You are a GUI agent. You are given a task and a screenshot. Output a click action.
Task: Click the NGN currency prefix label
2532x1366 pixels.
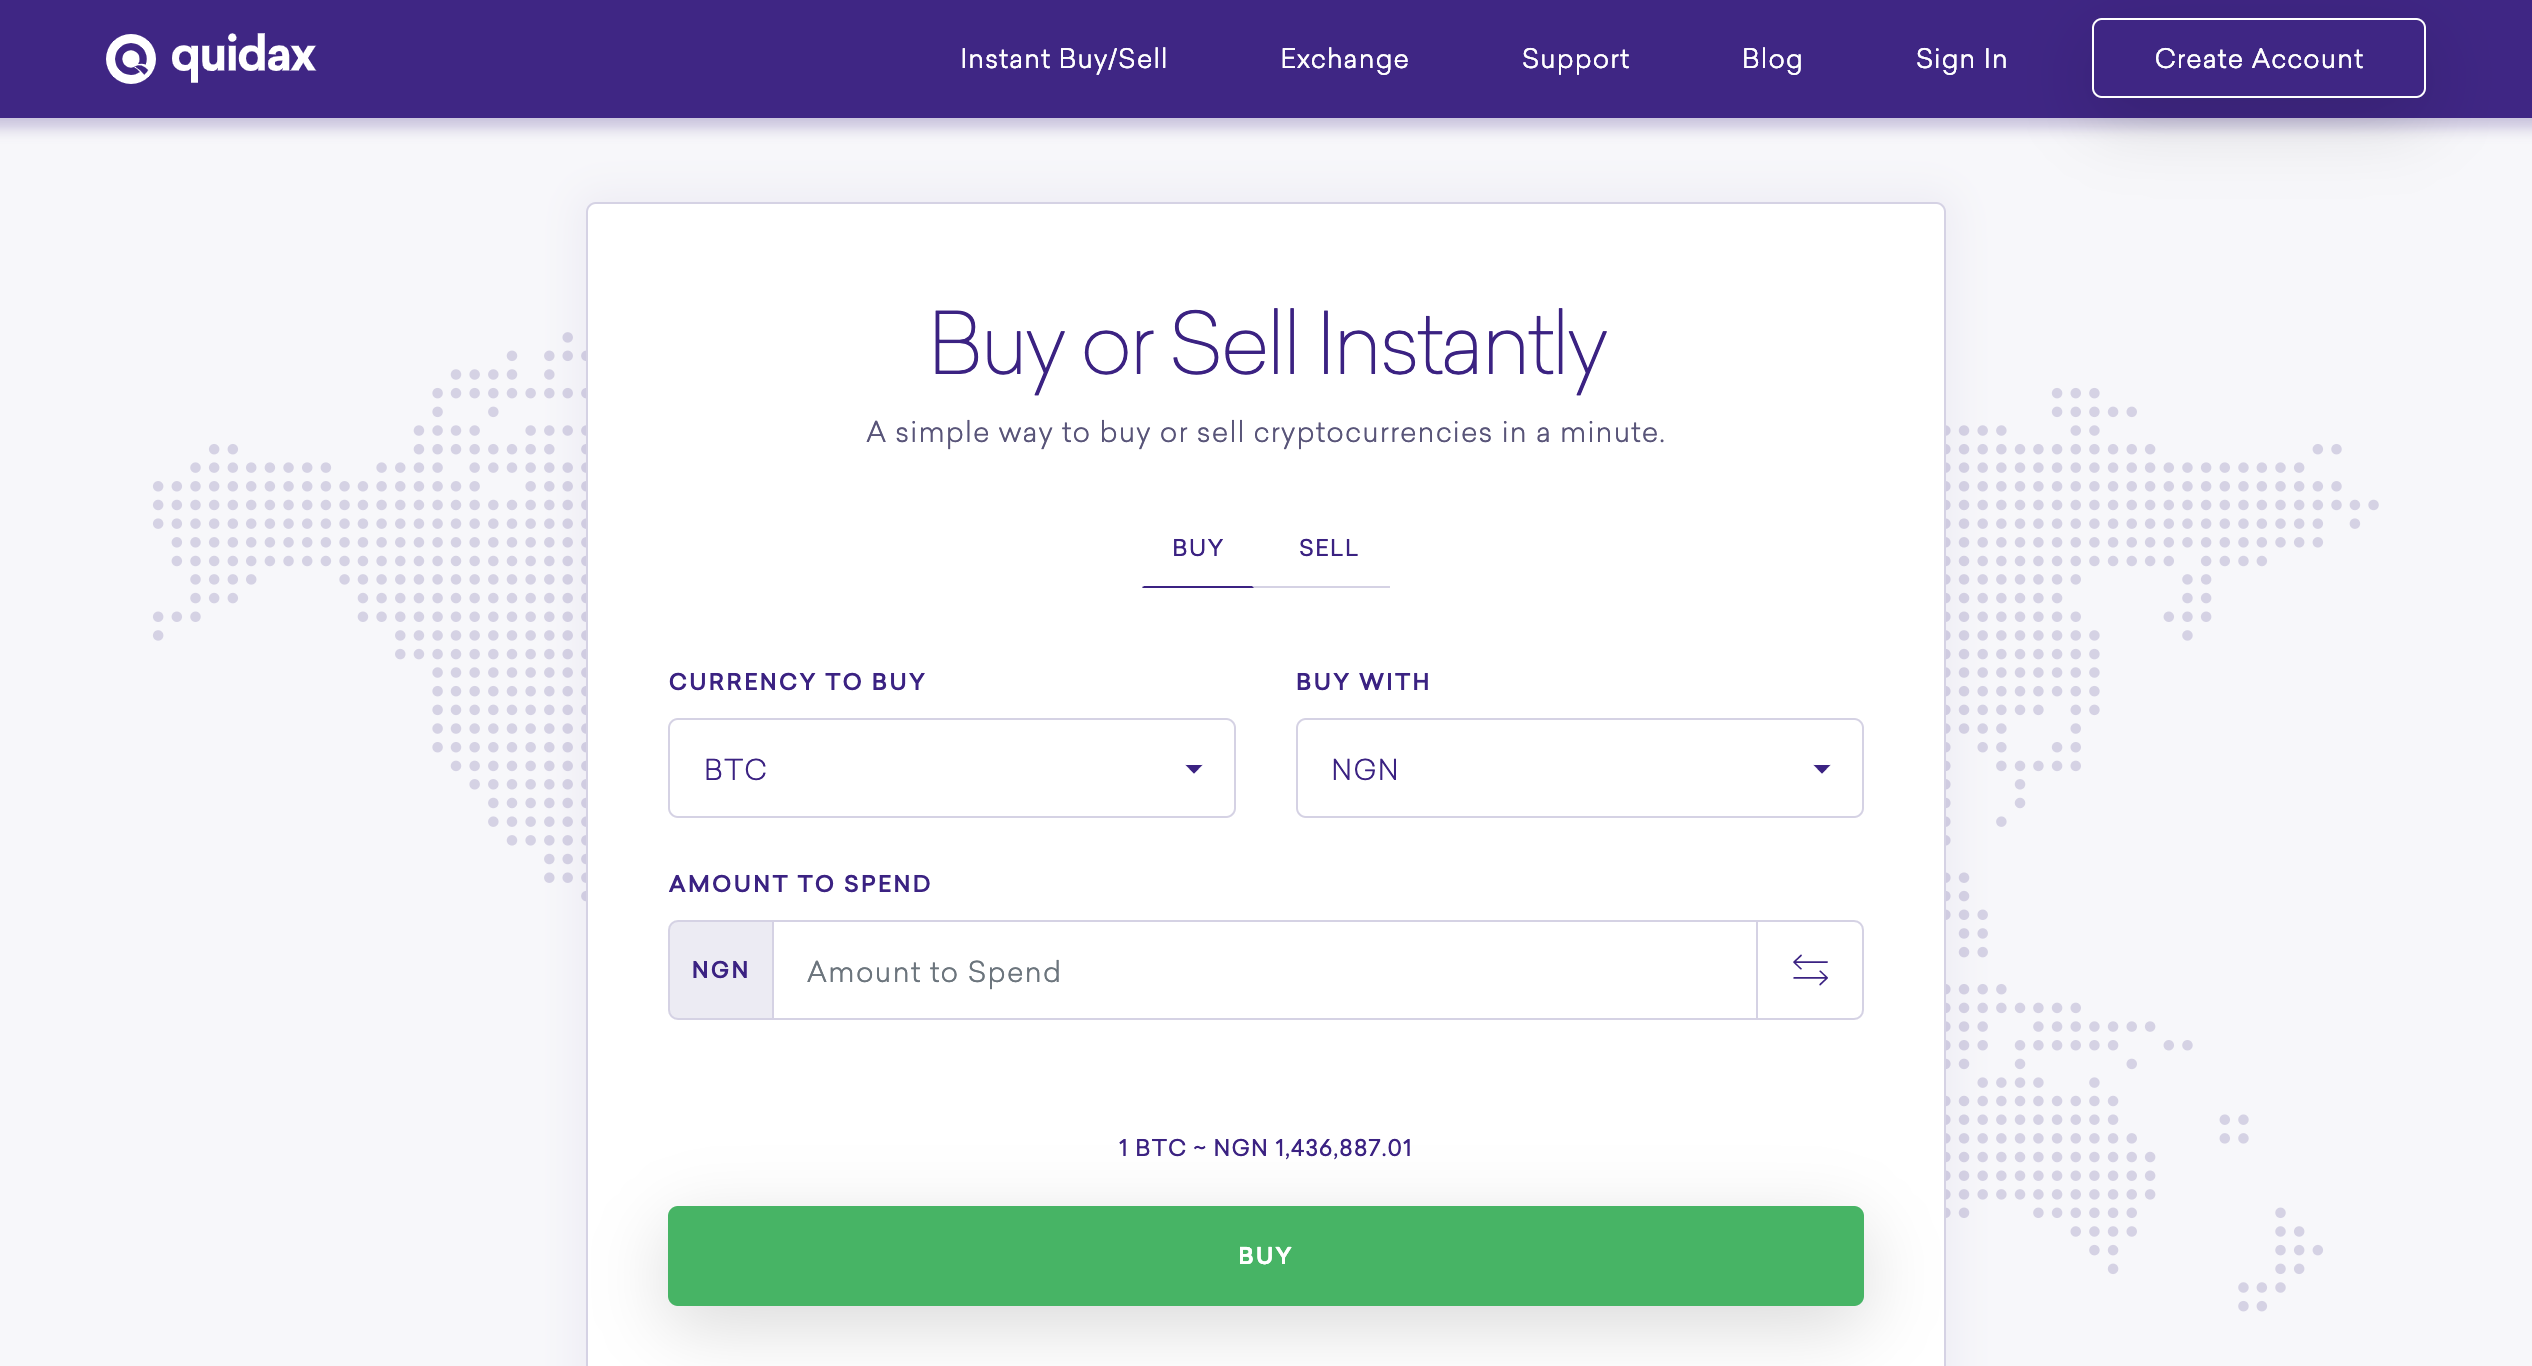point(720,970)
